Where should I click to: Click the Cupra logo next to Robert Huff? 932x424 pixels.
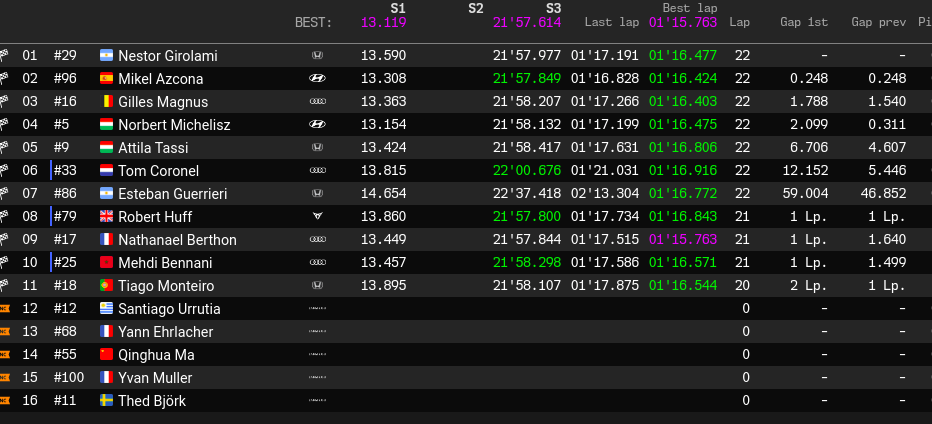tap(317, 217)
